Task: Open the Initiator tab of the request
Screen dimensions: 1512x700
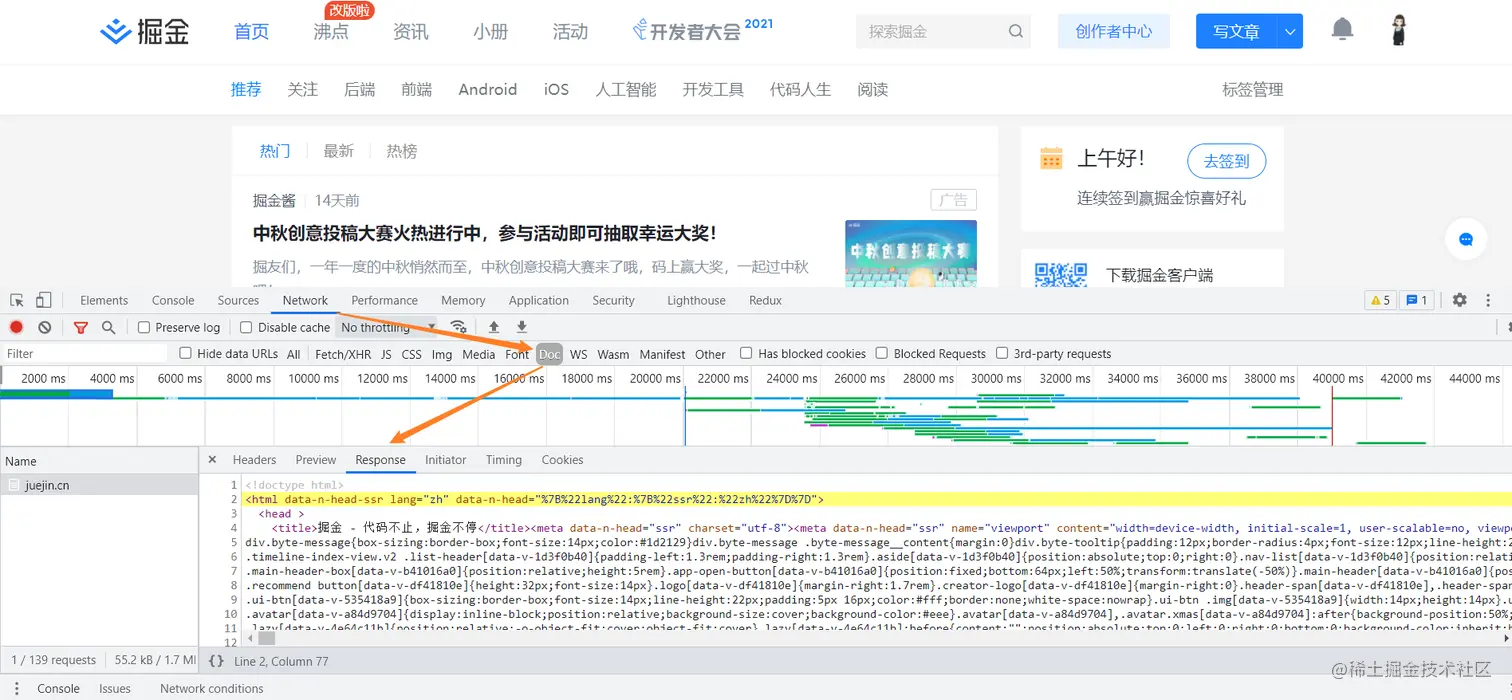Action: pos(446,460)
